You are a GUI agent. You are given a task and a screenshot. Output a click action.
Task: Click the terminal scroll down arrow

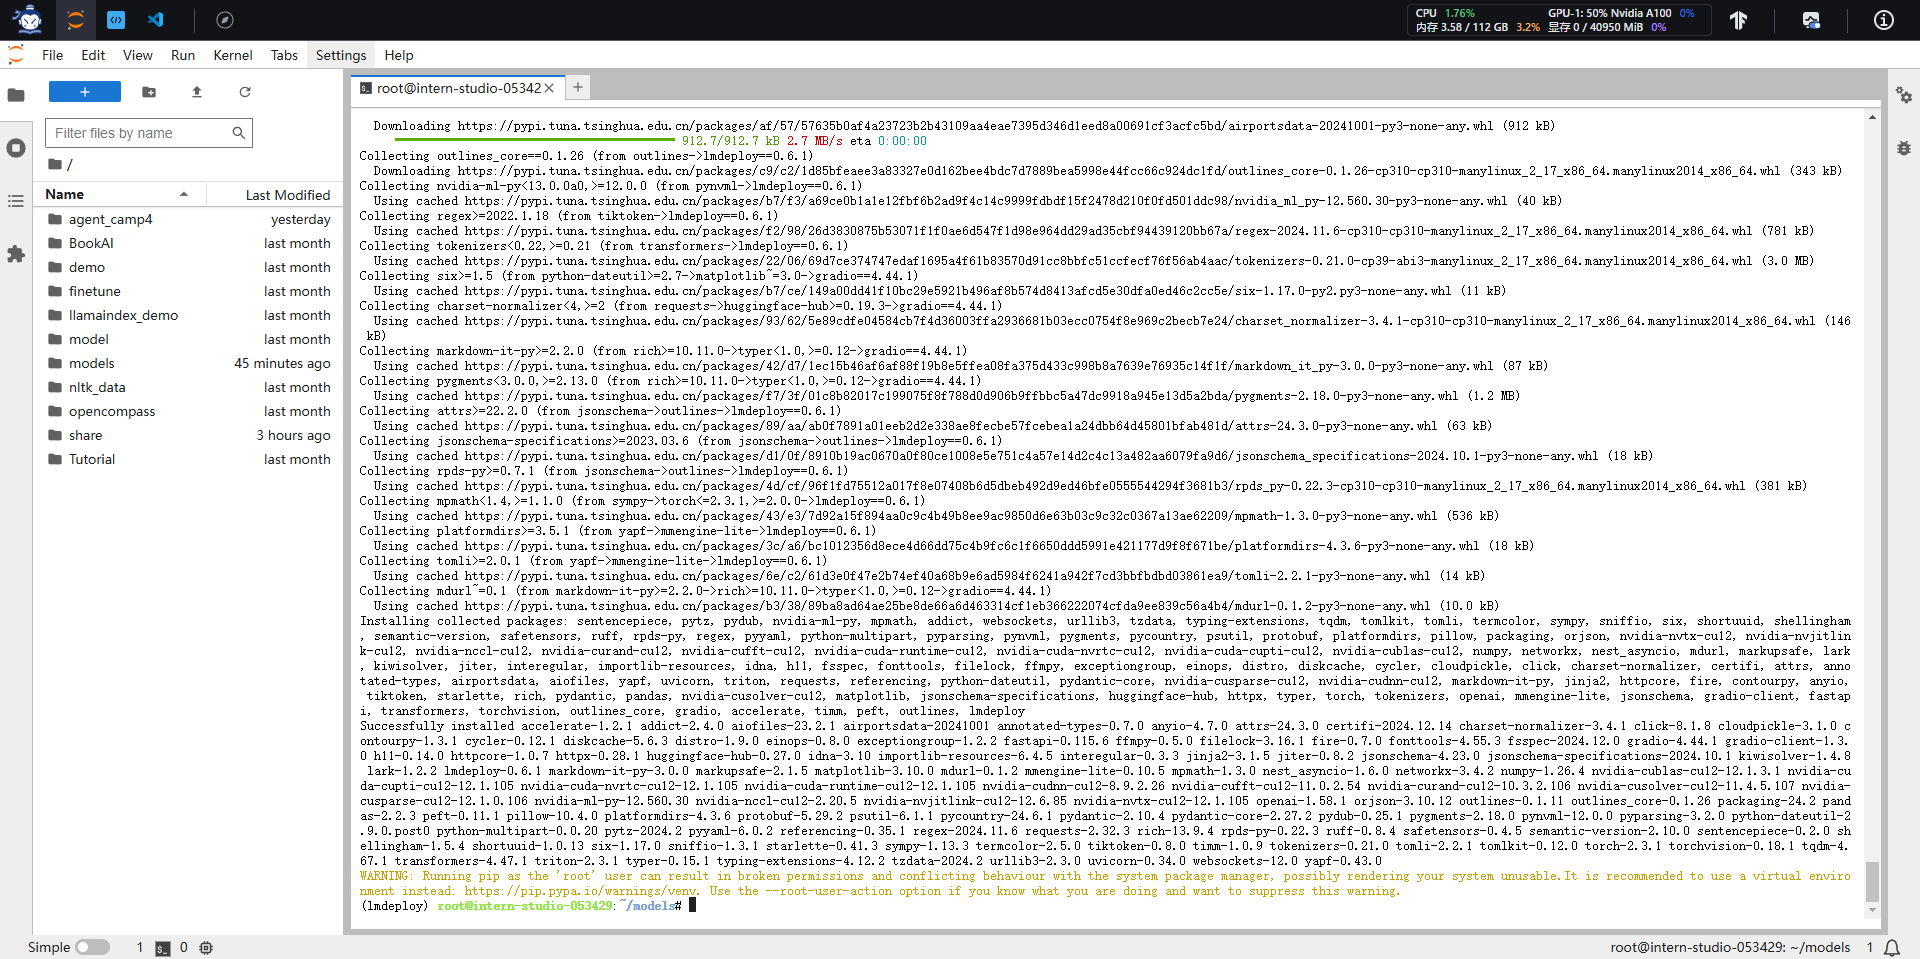(1872, 910)
